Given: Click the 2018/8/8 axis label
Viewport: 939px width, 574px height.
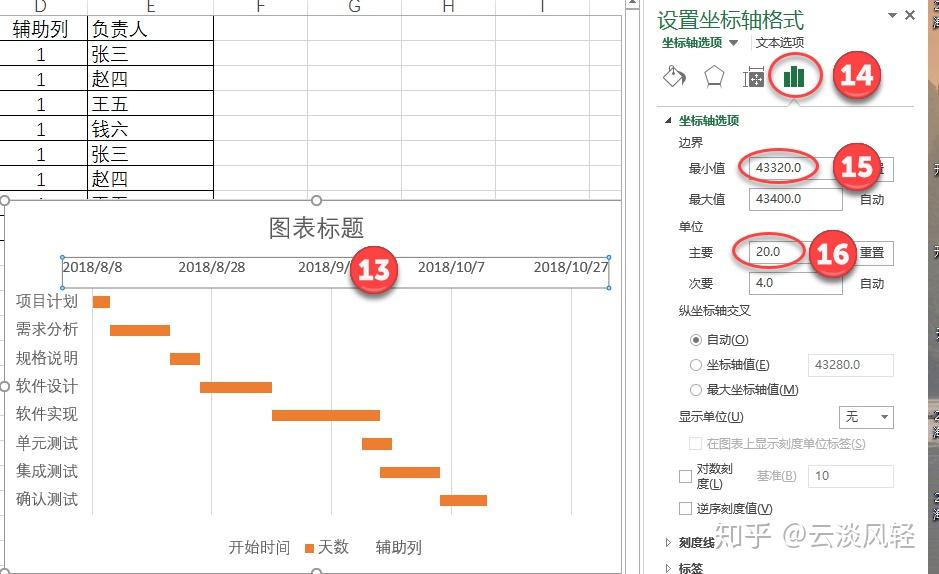Looking at the screenshot, I should tap(92, 267).
